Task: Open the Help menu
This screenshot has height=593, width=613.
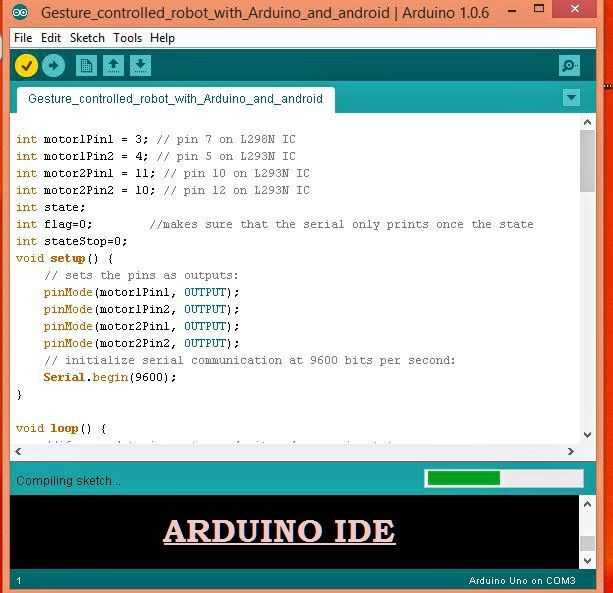Action: point(162,38)
